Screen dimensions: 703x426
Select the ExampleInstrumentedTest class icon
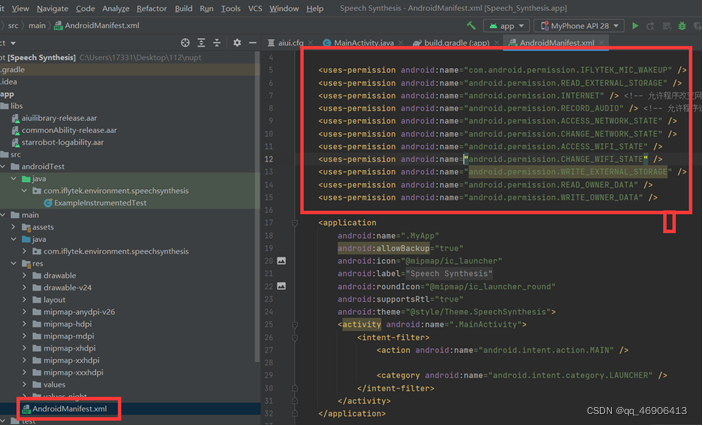click(x=48, y=203)
